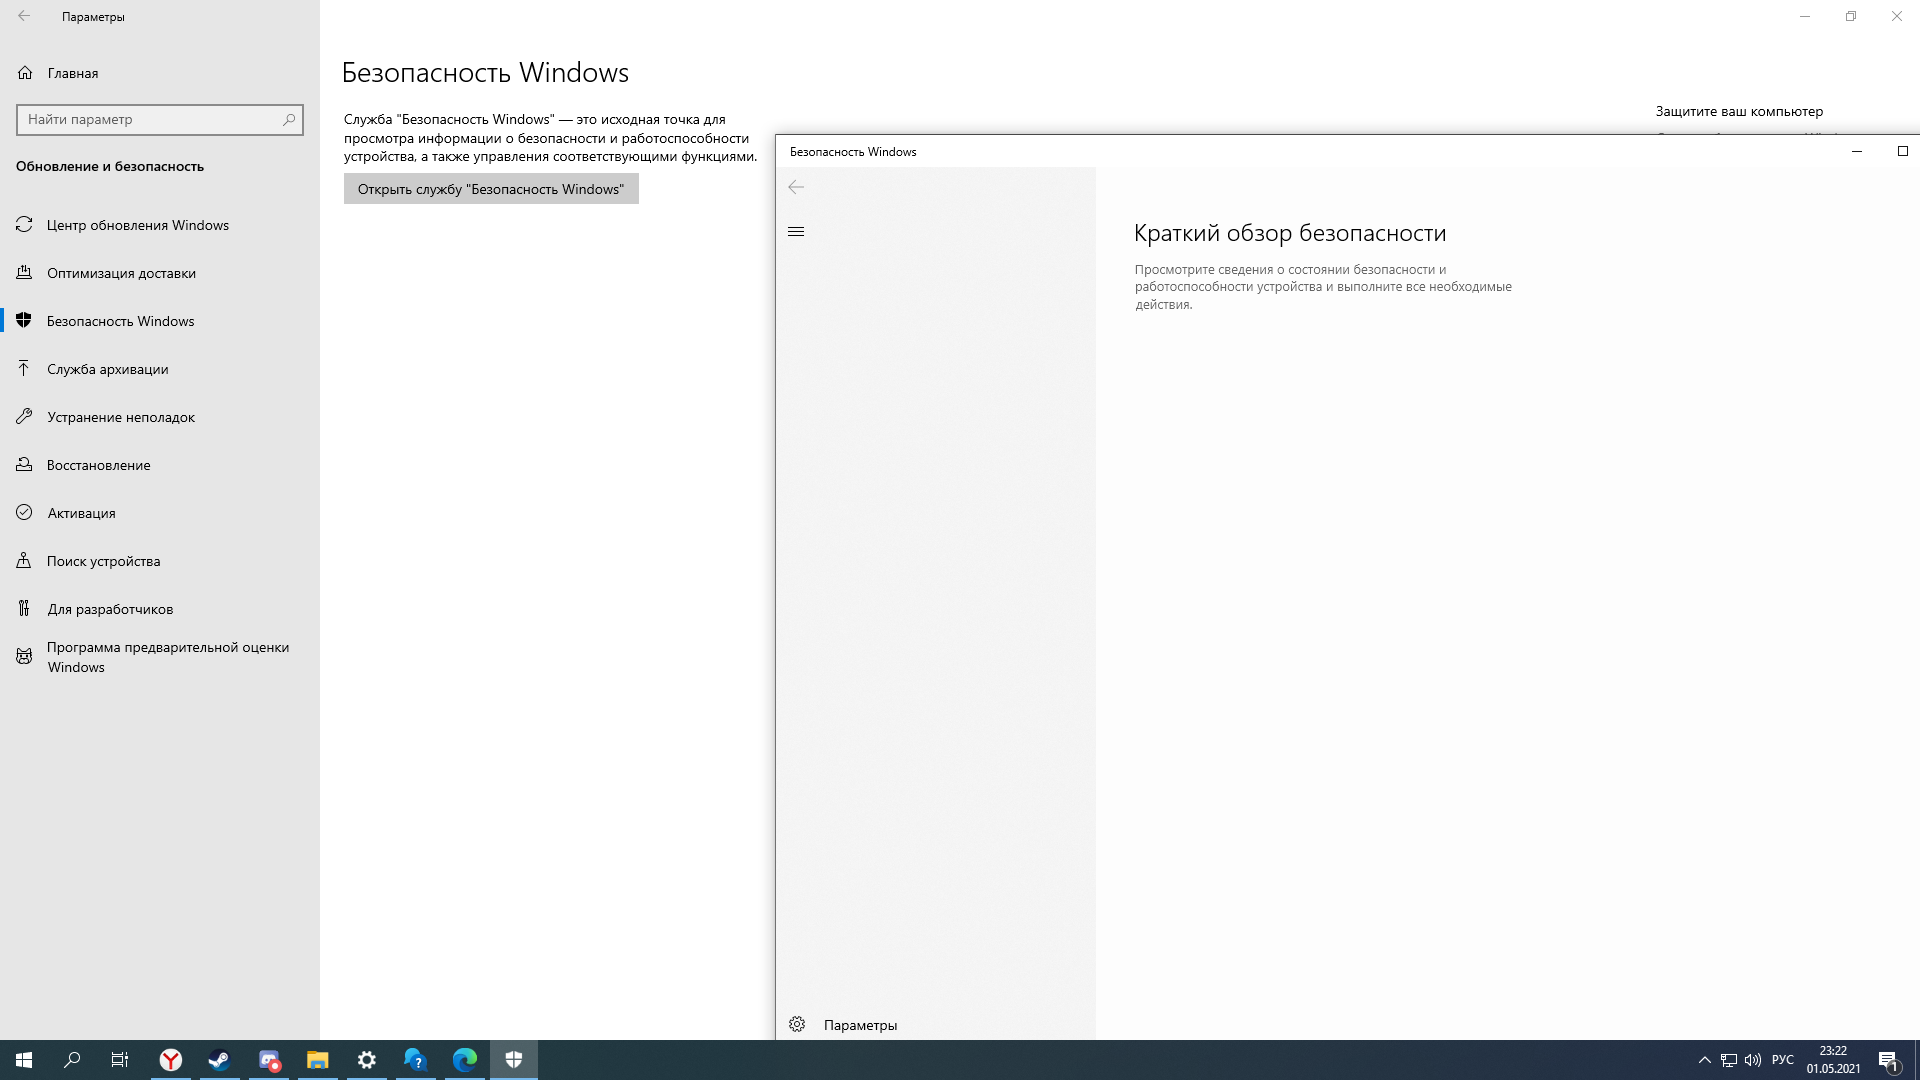Click Служба архивации upload arrow icon
This screenshot has height=1080, width=1920.
tap(24, 369)
